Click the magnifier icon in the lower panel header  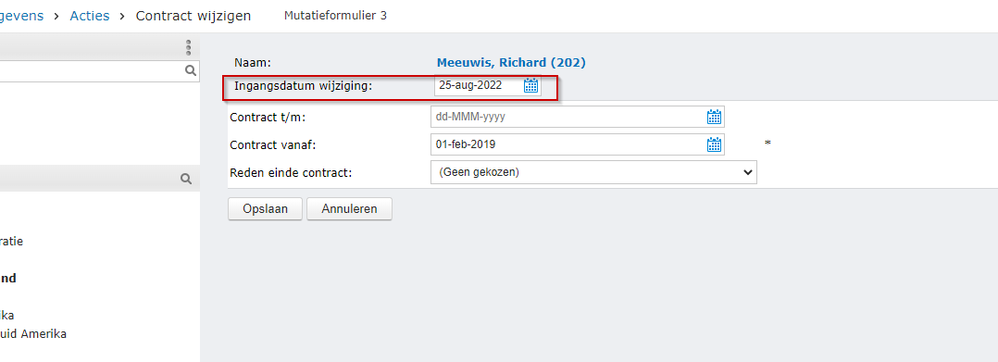tap(186, 179)
